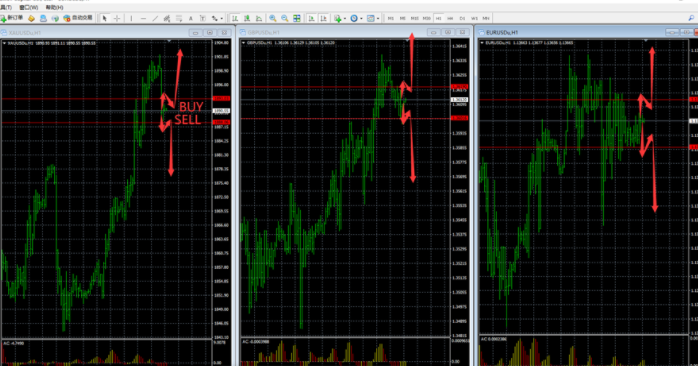The height and width of the screenshot is (366, 698).
Task: Click the GBPUSD chart shift triangle marker
Action: coord(407,41)
